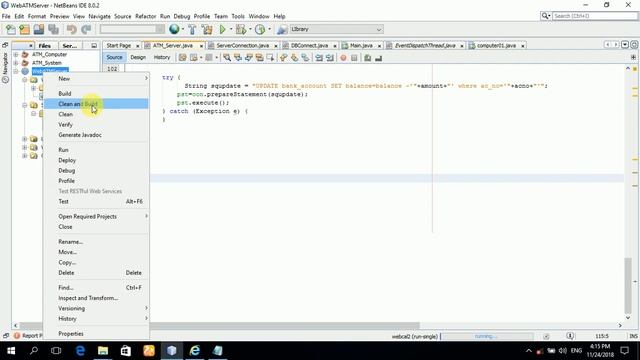Switch to the DBConnect.java tab
Screen dimensions: 640x360
point(309,45)
